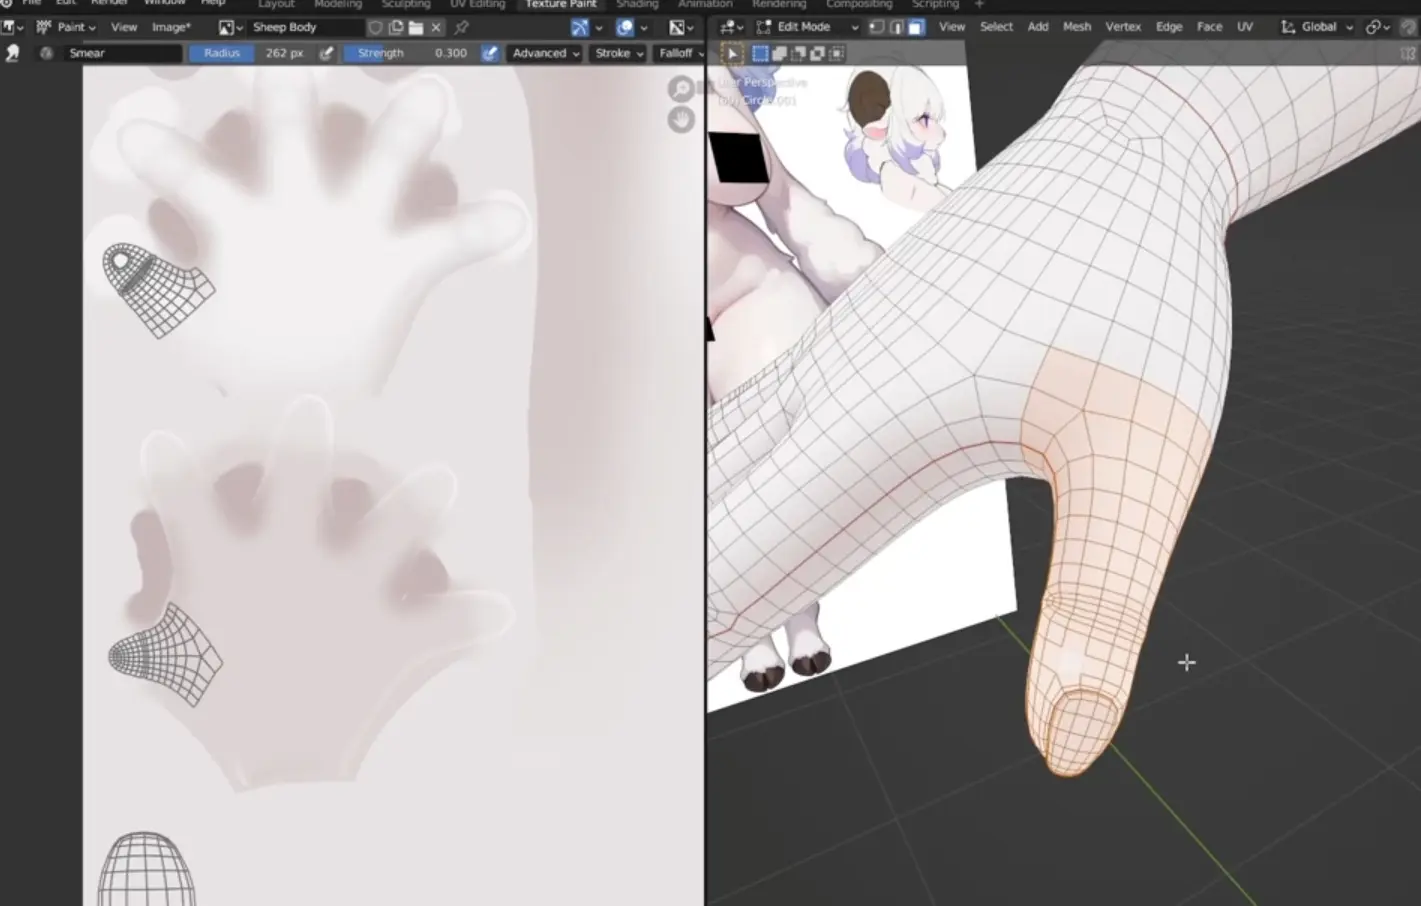Screen dimensions: 1421x906
Task: Click the fake user shield icon
Action: [375, 27]
